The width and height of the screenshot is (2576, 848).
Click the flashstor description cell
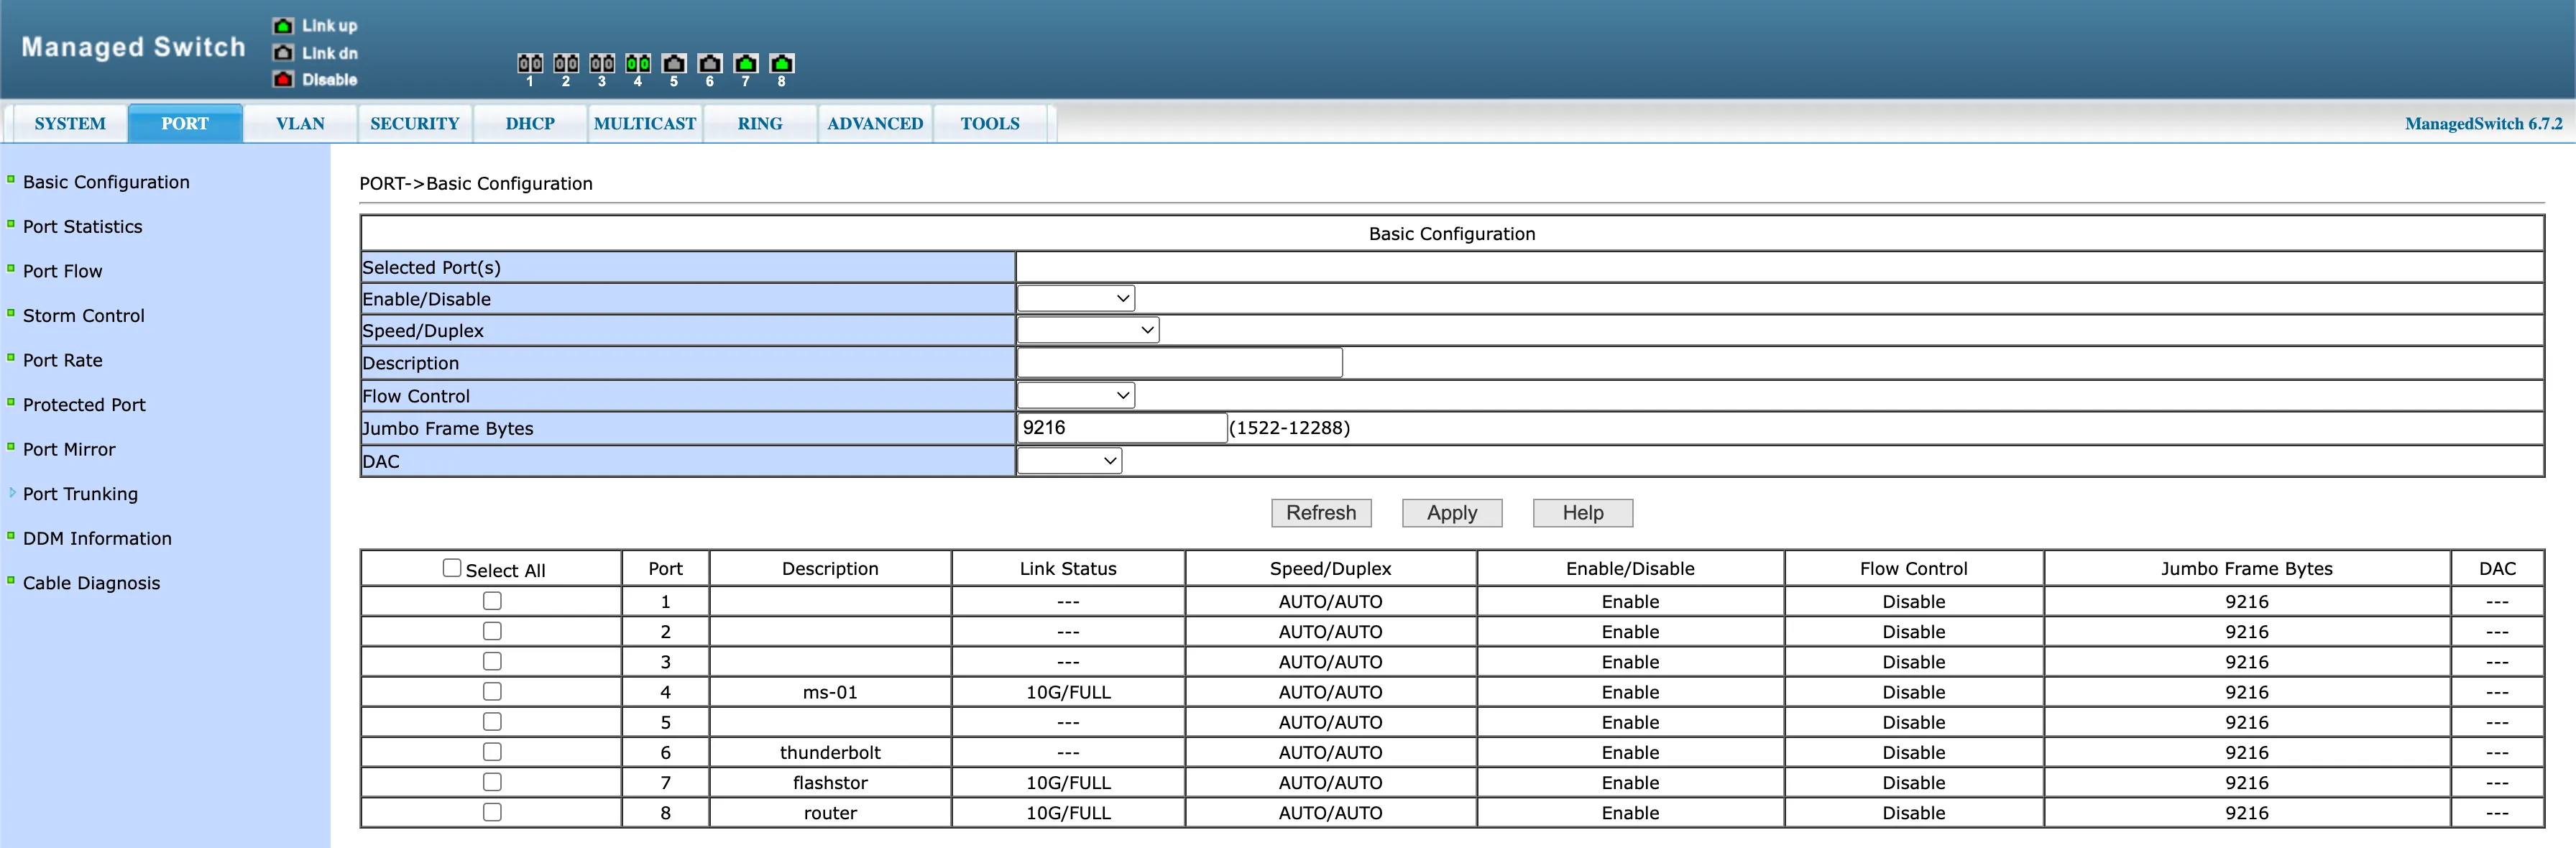(830, 783)
